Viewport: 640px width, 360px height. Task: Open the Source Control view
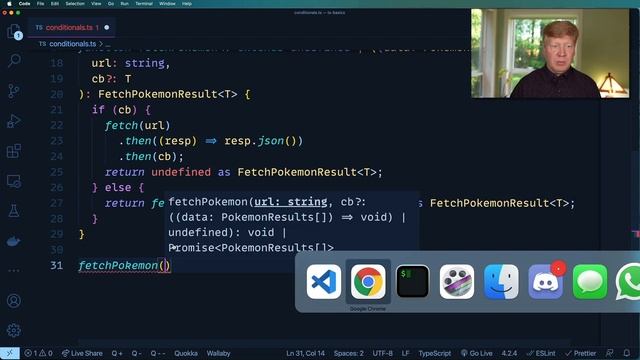point(14,91)
